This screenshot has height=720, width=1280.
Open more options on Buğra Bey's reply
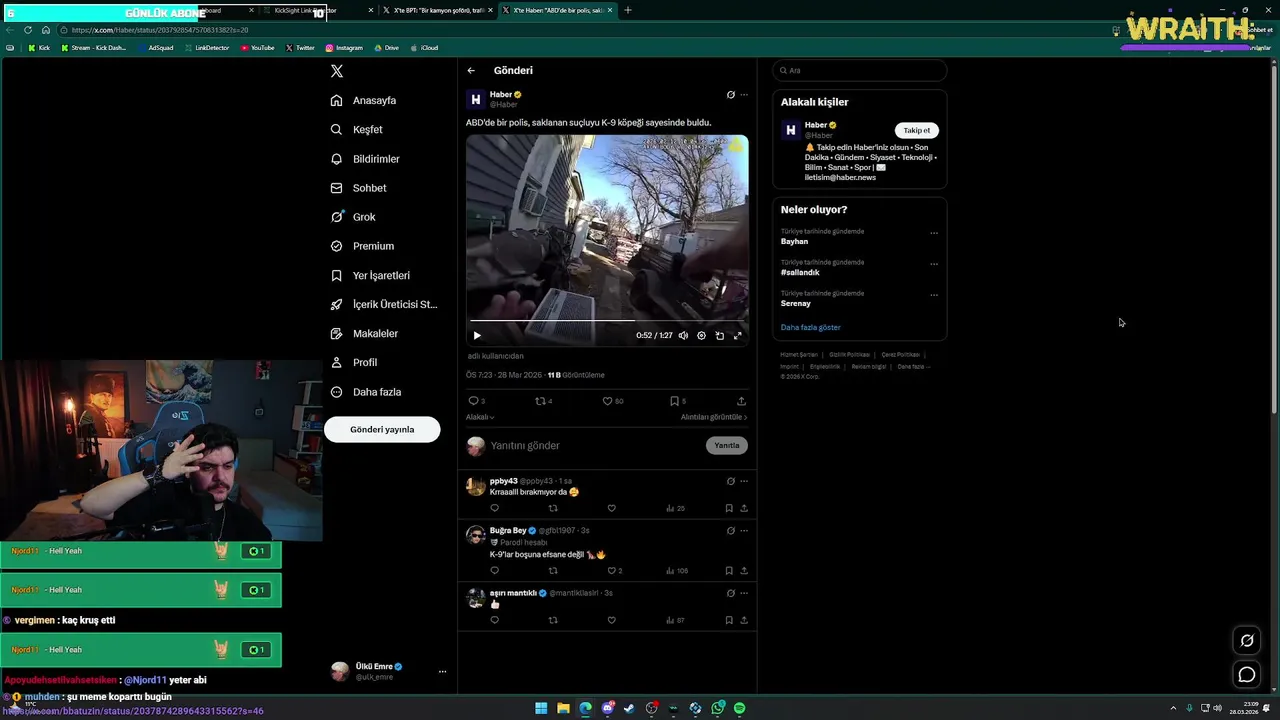point(743,530)
